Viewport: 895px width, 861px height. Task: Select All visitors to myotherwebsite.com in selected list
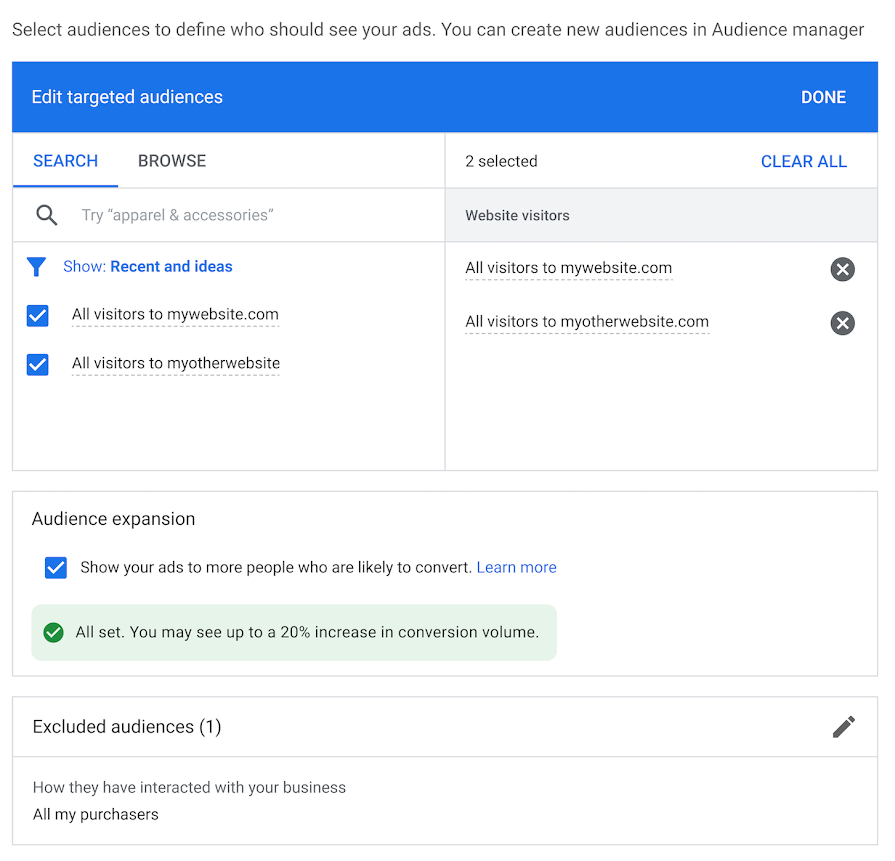(586, 322)
